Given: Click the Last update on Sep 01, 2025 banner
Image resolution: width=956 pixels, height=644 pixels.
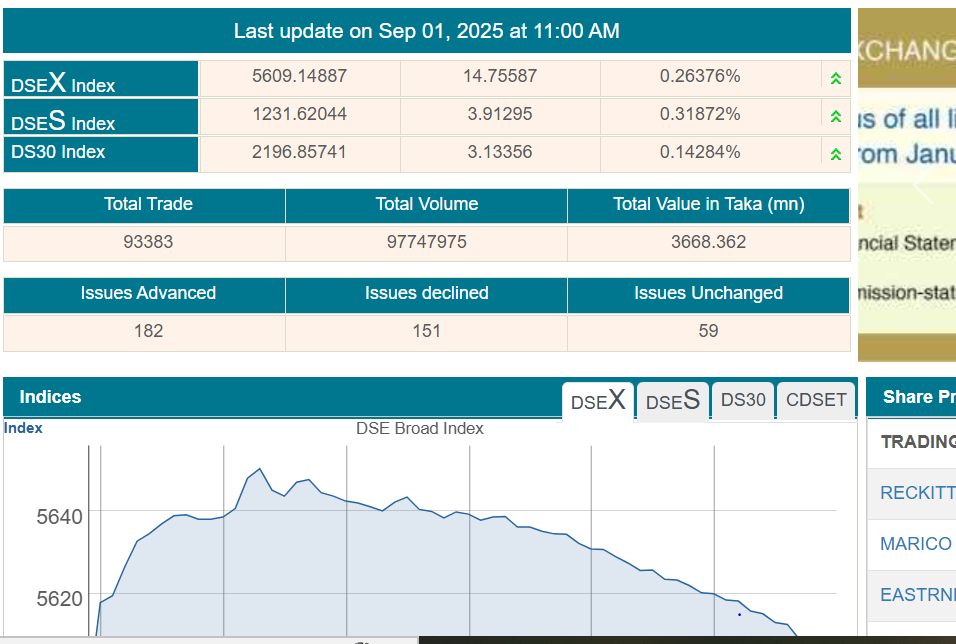Looking at the screenshot, I should [x=427, y=31].
